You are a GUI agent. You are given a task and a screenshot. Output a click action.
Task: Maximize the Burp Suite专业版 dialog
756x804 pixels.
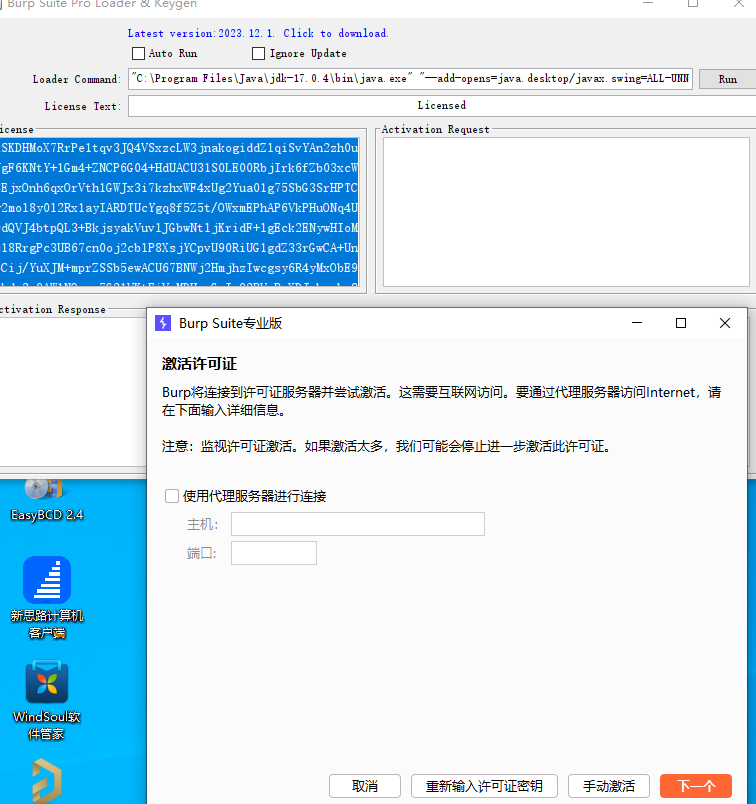point(681,323)
